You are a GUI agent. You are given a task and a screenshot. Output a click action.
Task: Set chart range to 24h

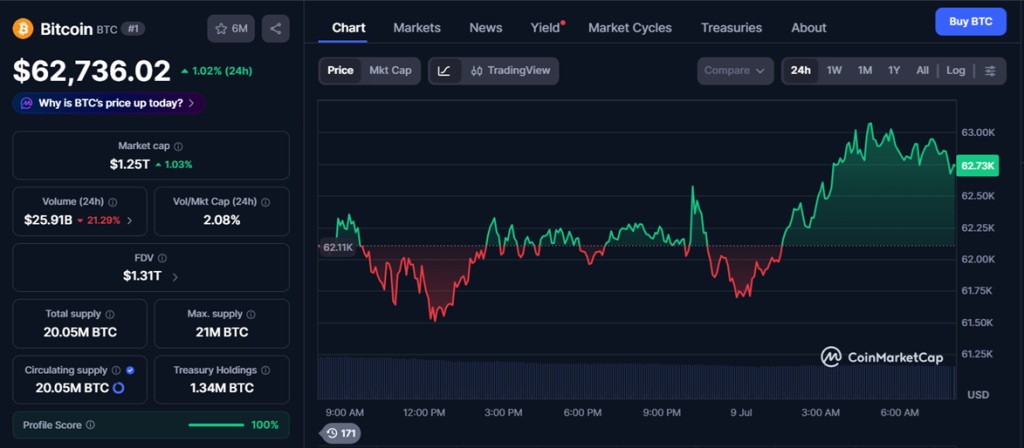pyautogui.click(x=801, y=71)
